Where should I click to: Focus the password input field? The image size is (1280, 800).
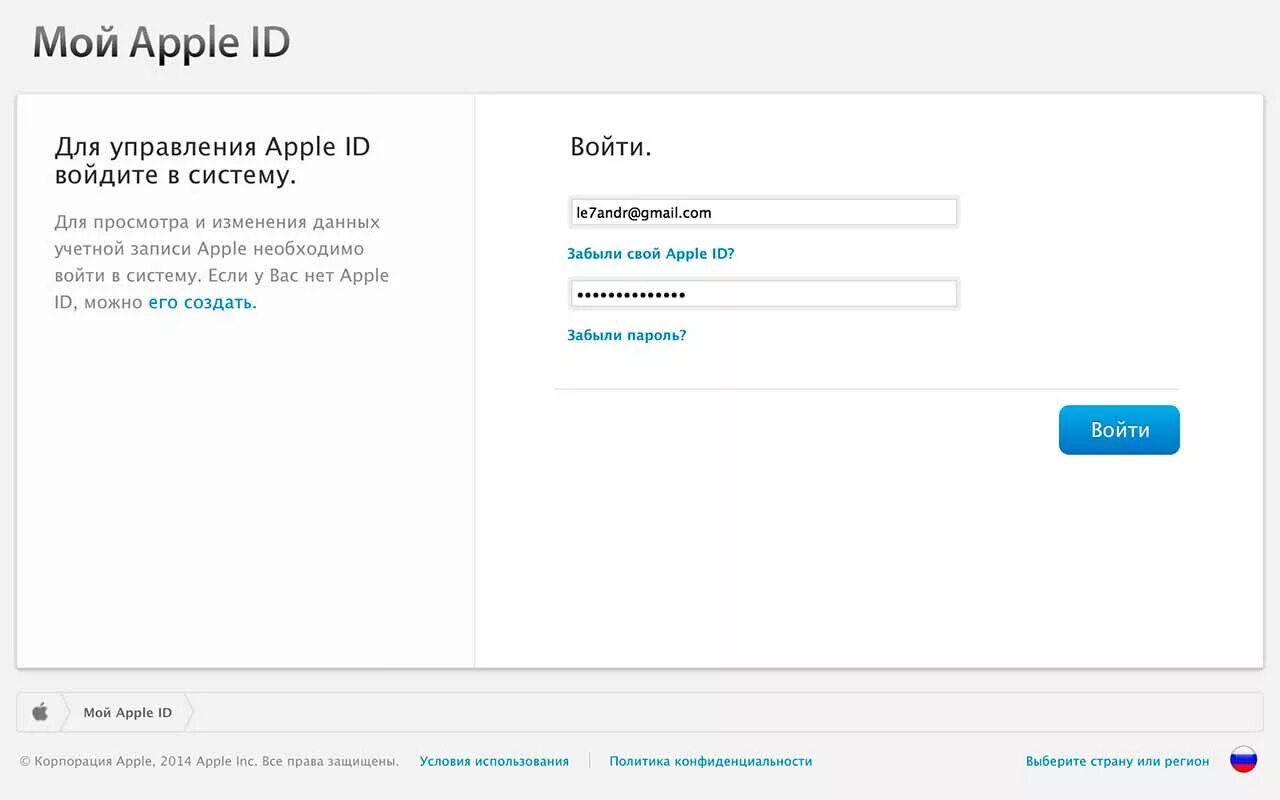tap(764, 294)
